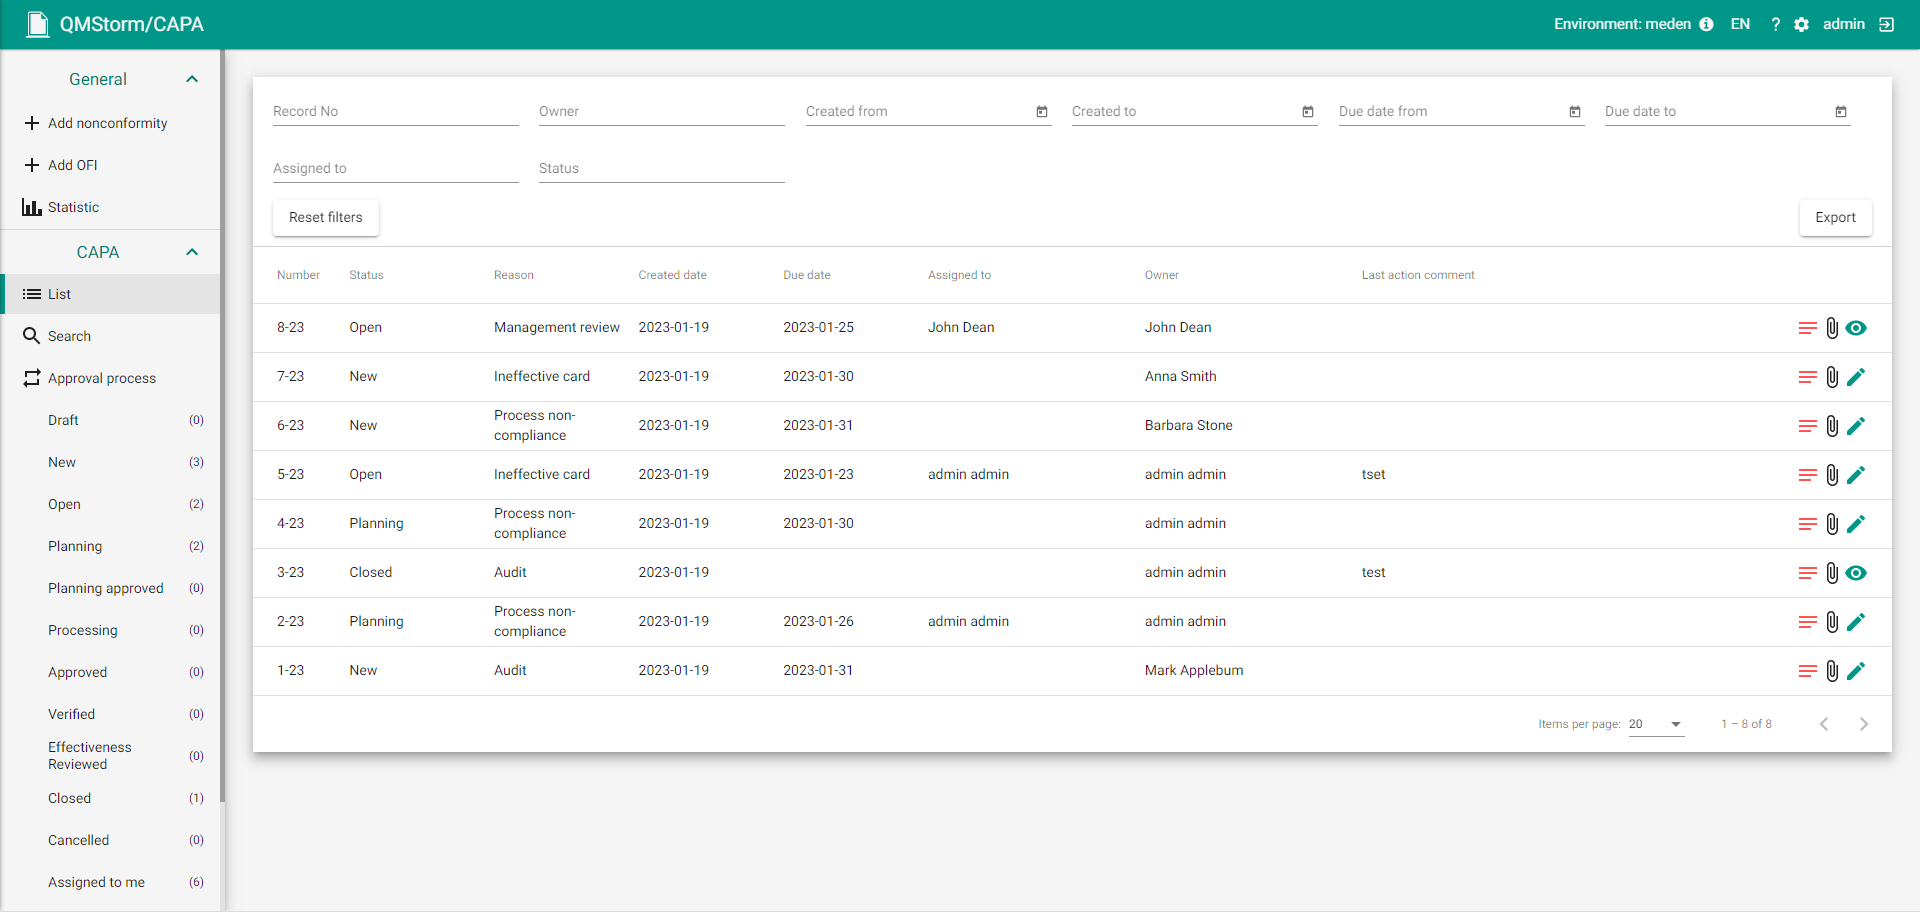Collapse the General sidebar section

coord(192,79)
